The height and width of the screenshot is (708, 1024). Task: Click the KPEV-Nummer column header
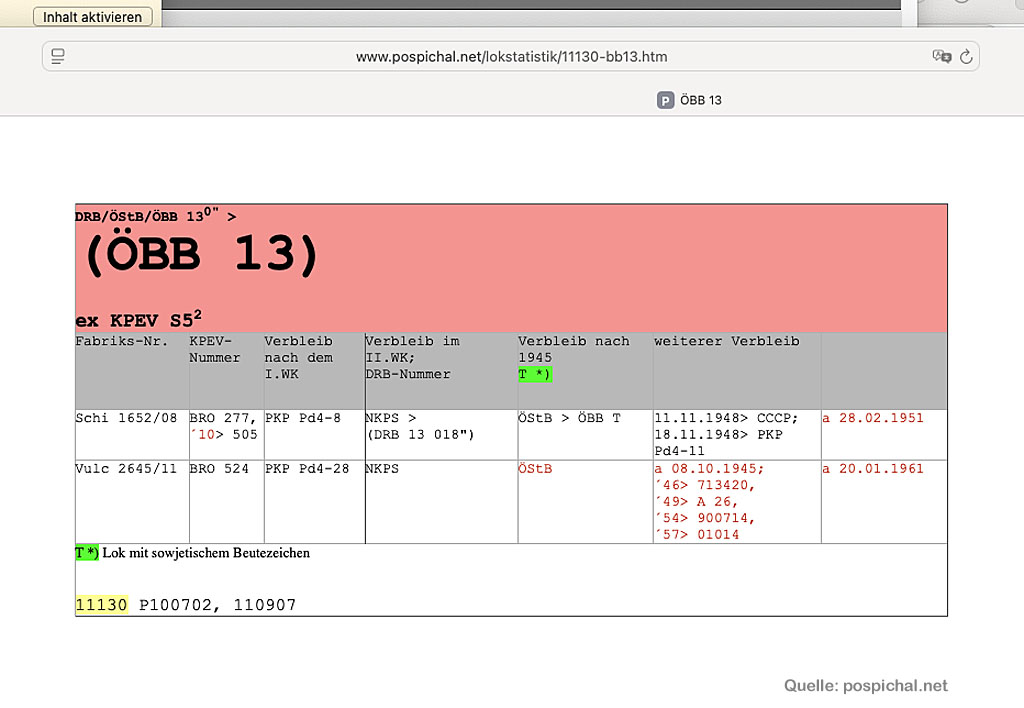(214, 349)
